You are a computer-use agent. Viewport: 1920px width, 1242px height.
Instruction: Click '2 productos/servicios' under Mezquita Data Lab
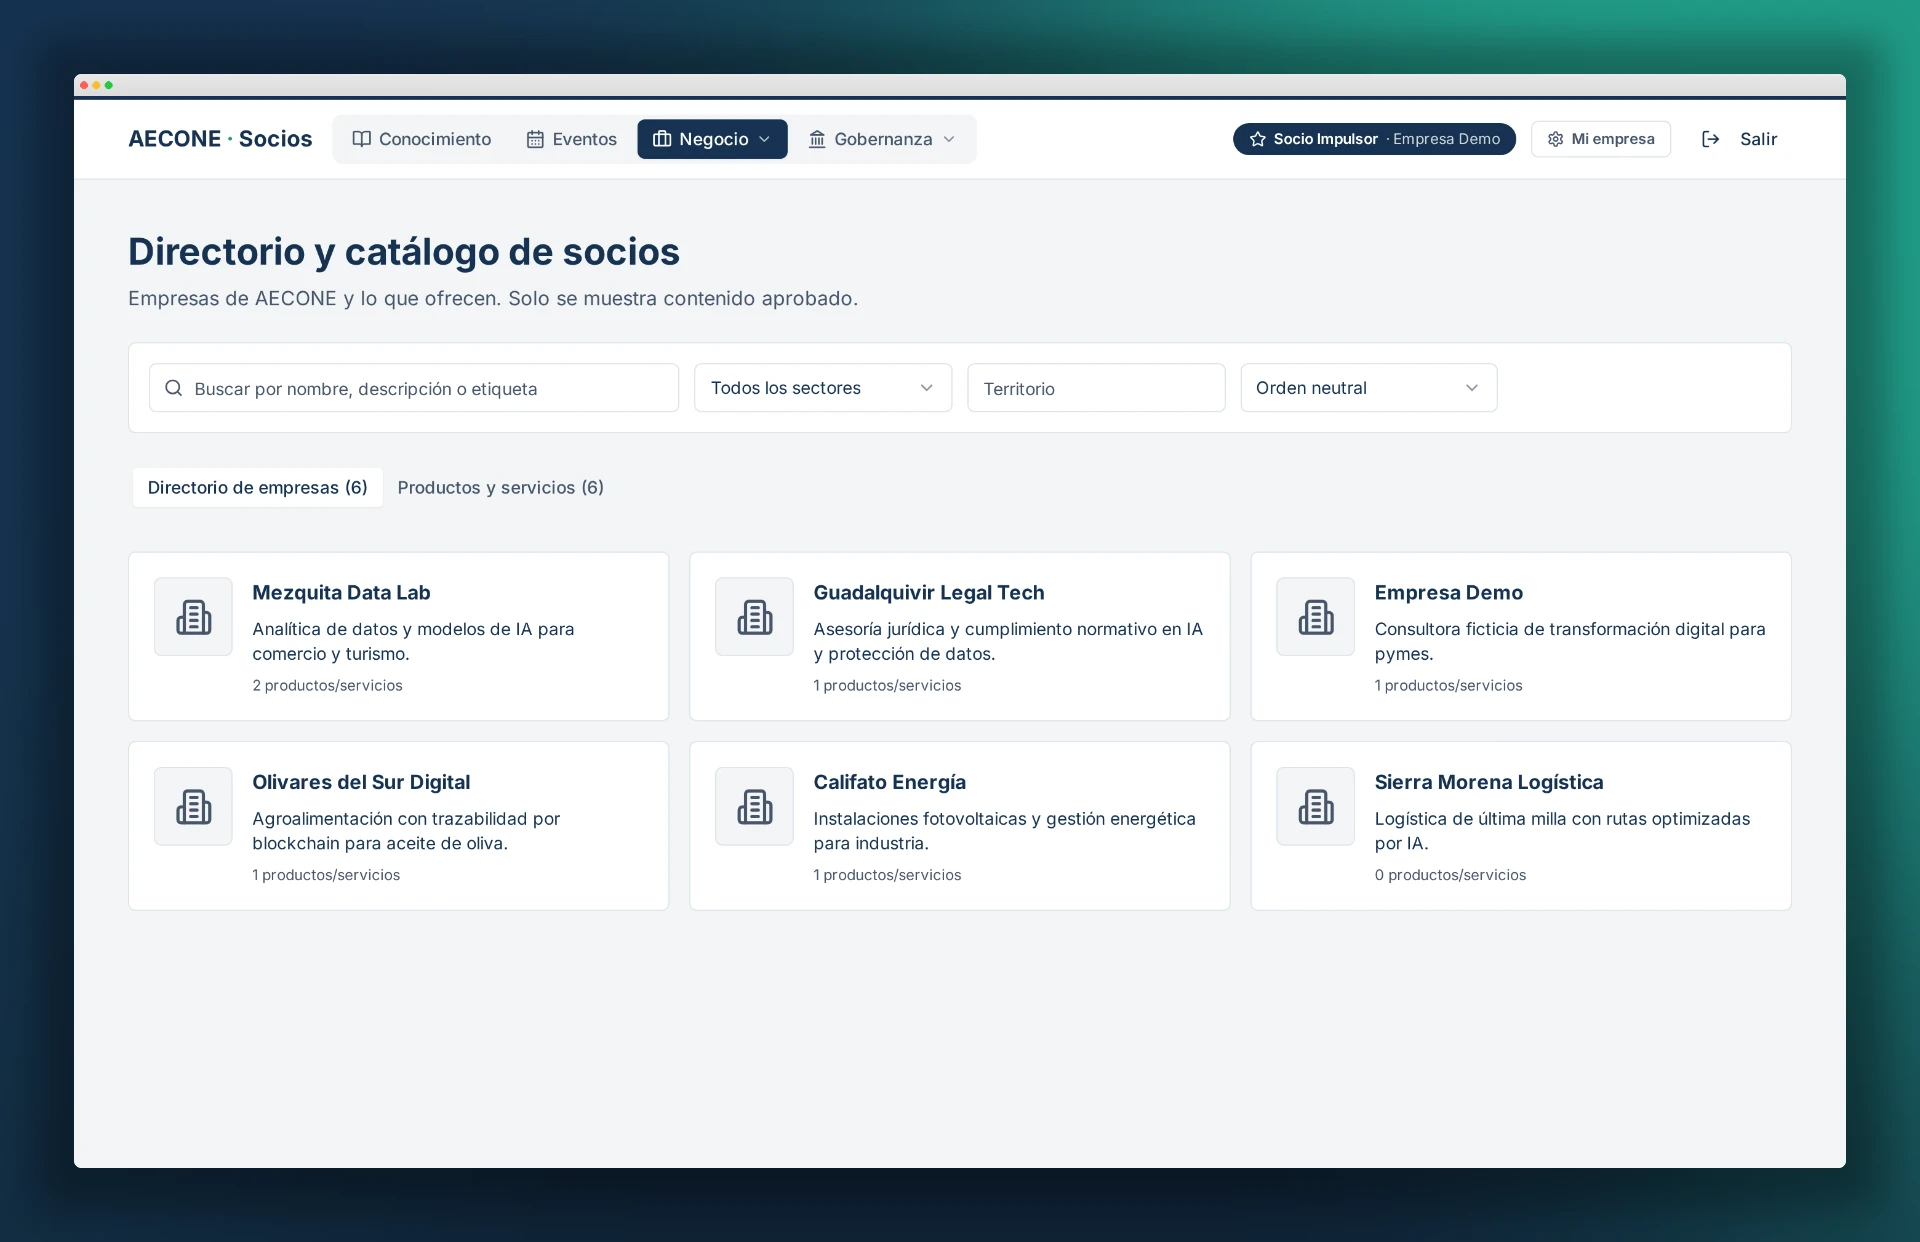tap(327, 685)
